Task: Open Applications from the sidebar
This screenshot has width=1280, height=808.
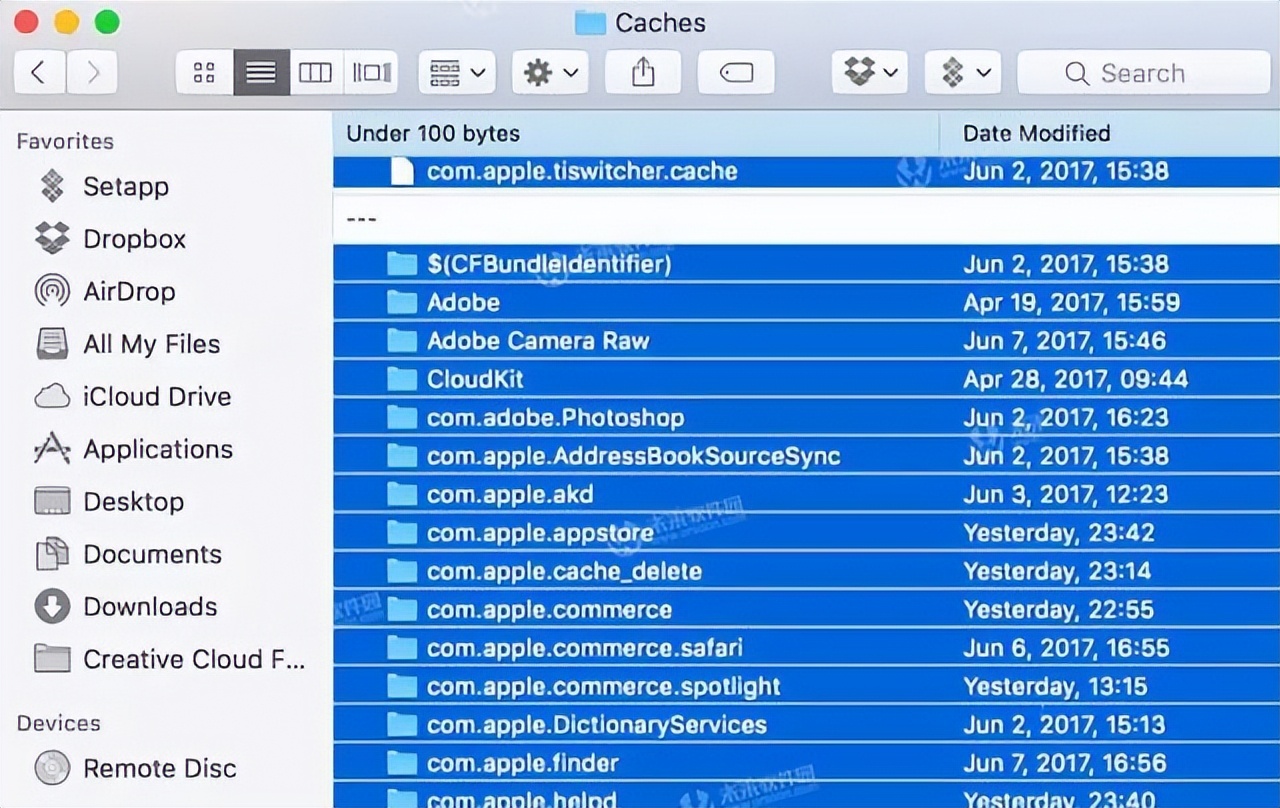Action: 157,450
